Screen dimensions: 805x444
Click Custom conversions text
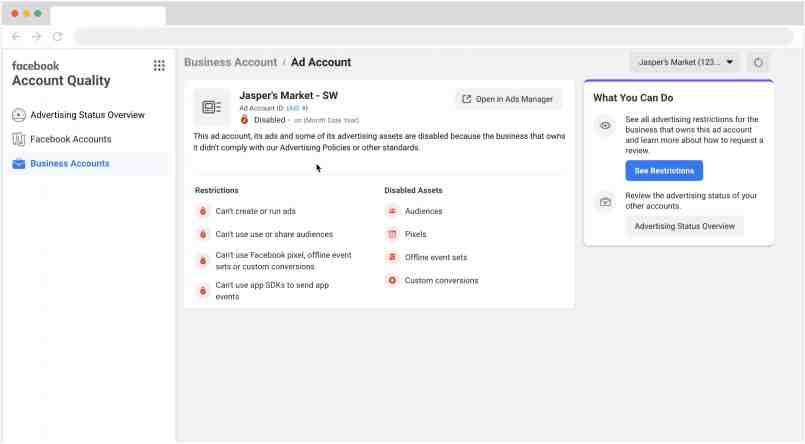[x=442, y=280]
